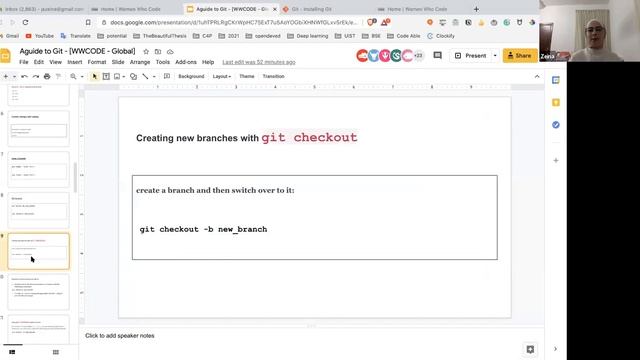Click the yellow Share button

(x=520, y=56)
